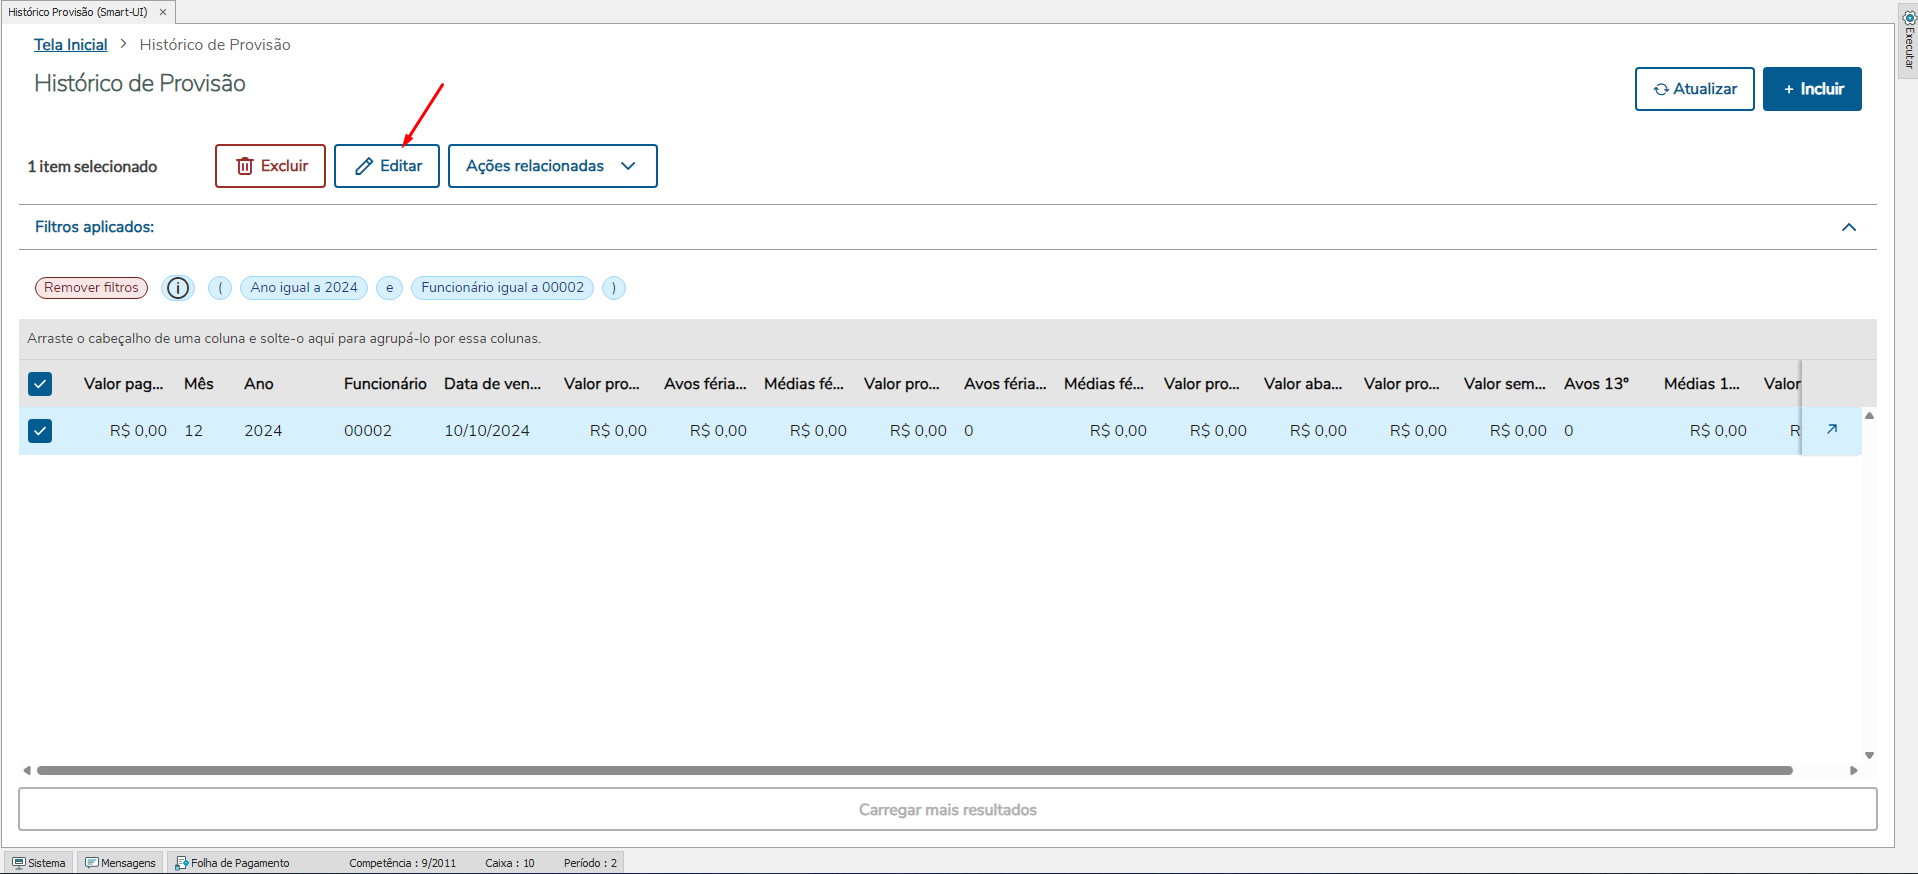The width and height of the screenshot is (1918, 874).
Task: Click the closing parenthesis filter chip
Action: click(614, 288)
